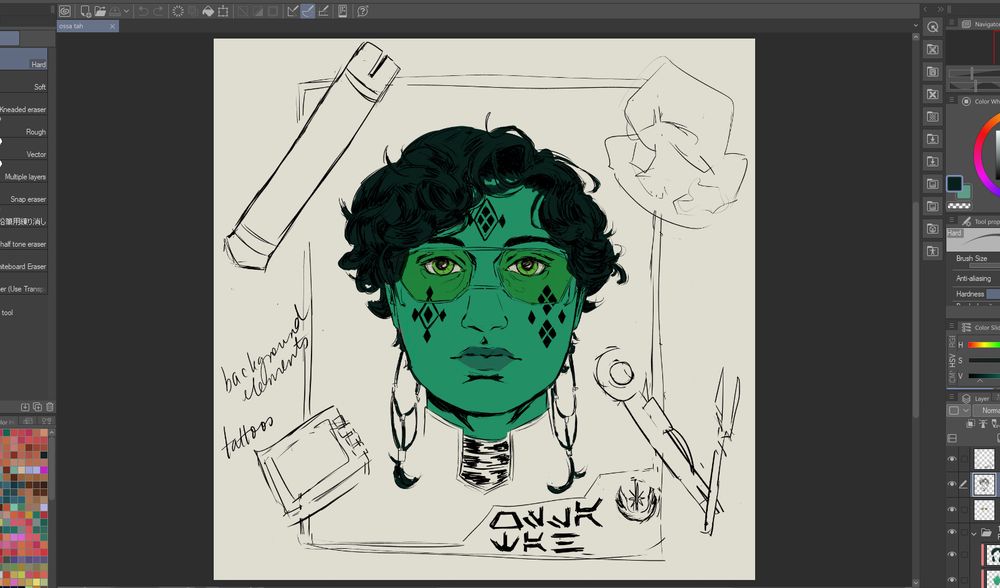Collapse the expanded layer folder in Layer panel
The height and width of the screenshot is (588, 1000).
click(x=975, y=532)
